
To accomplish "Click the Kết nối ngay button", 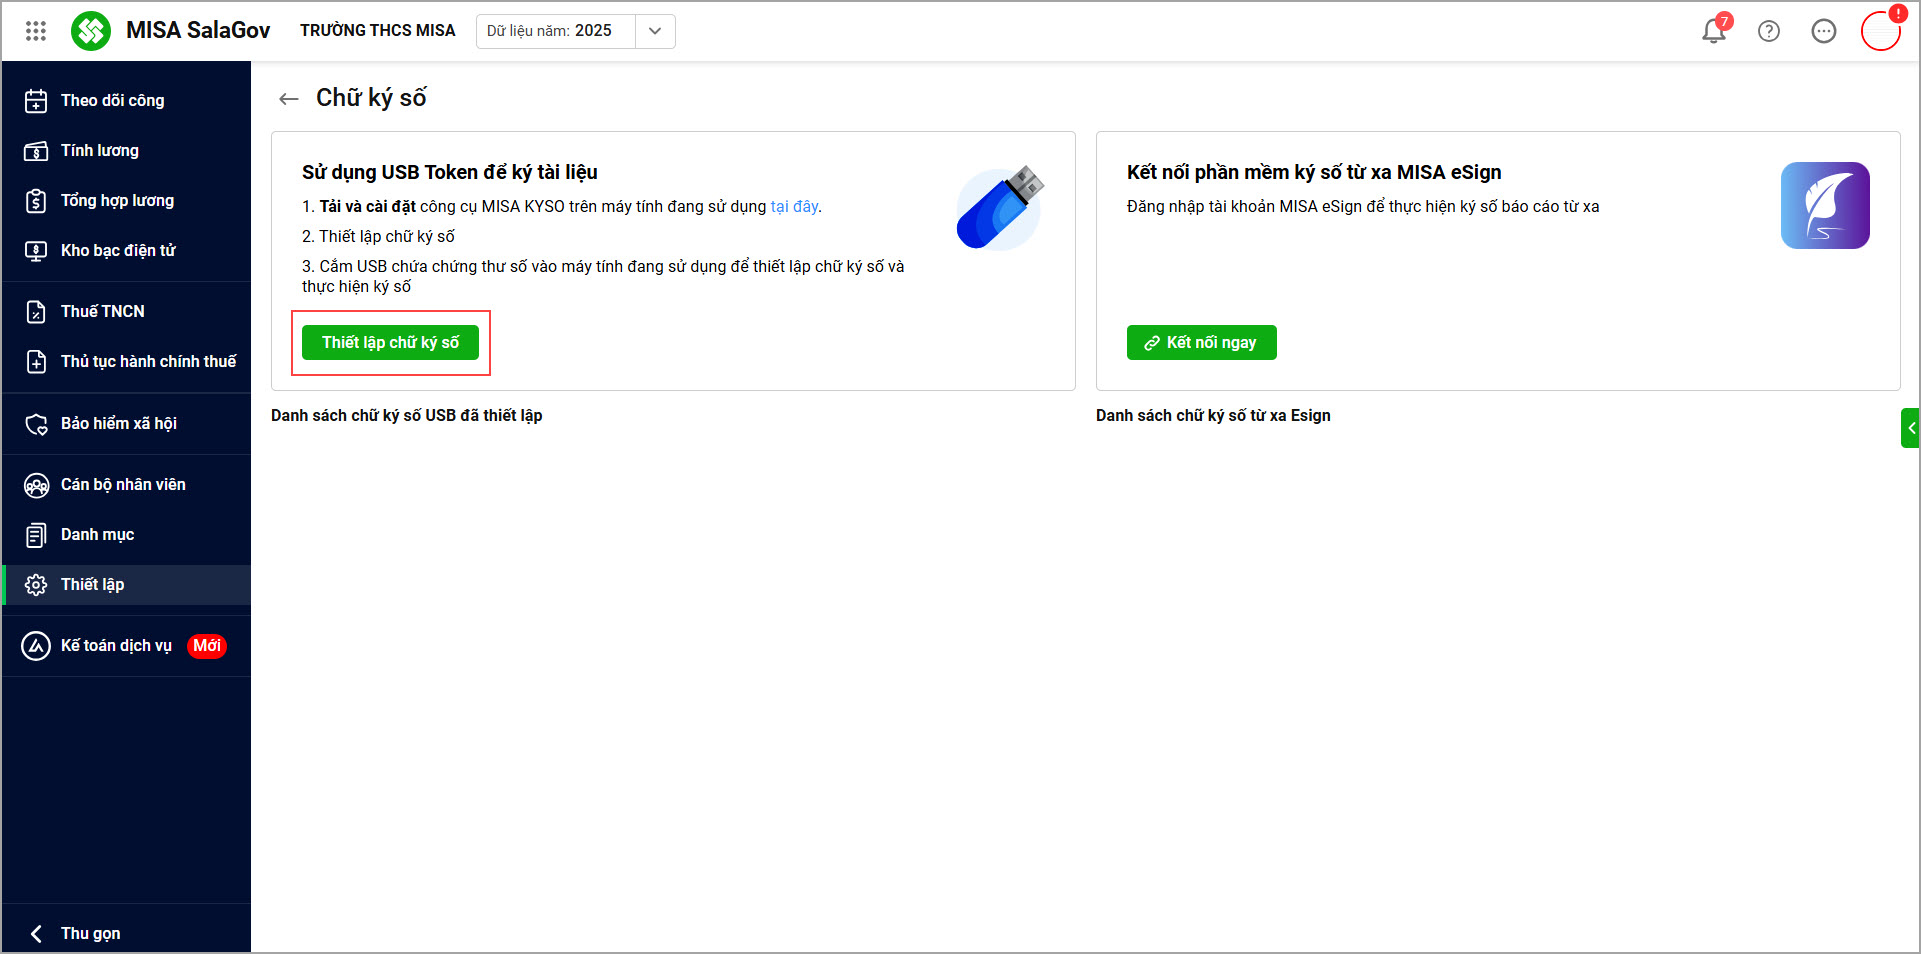I will pyautogui.click(x=1201, y=342).
